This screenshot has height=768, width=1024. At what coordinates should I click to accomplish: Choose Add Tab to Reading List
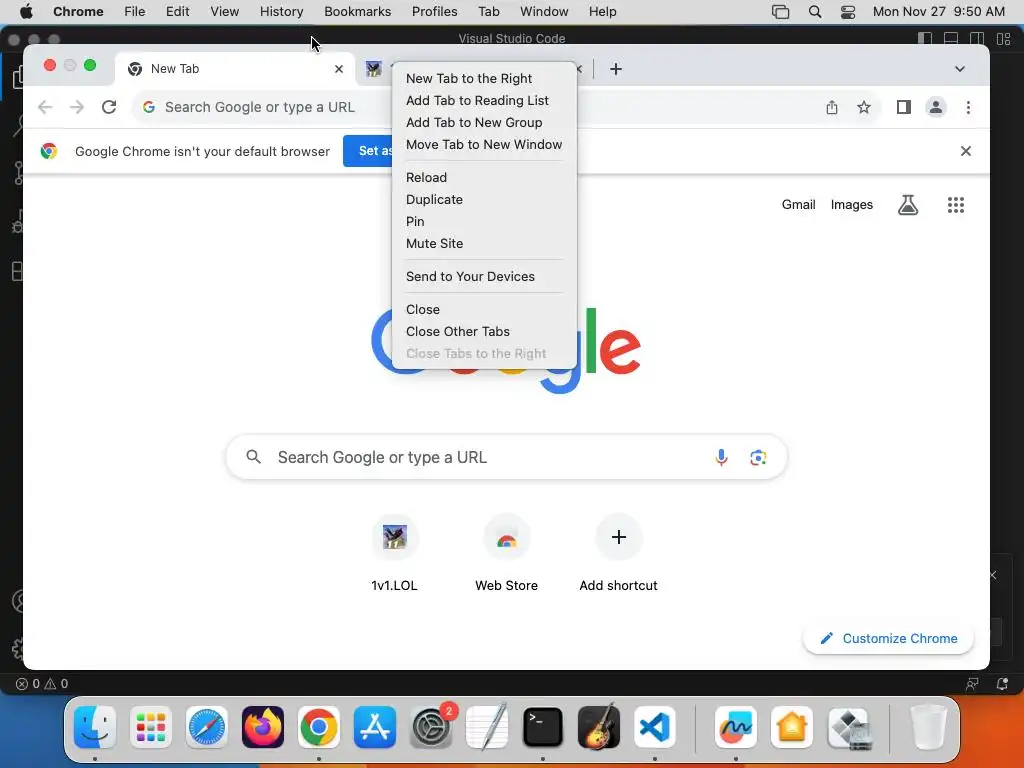[x=477, y=101]
